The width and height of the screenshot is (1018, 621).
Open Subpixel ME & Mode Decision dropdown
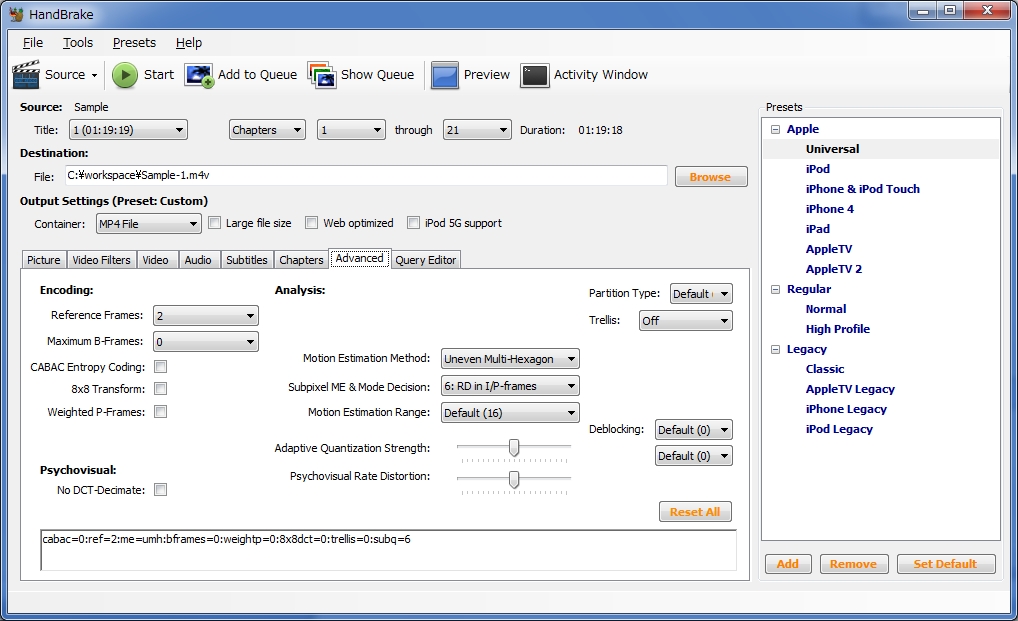click(x=510, y=386)
